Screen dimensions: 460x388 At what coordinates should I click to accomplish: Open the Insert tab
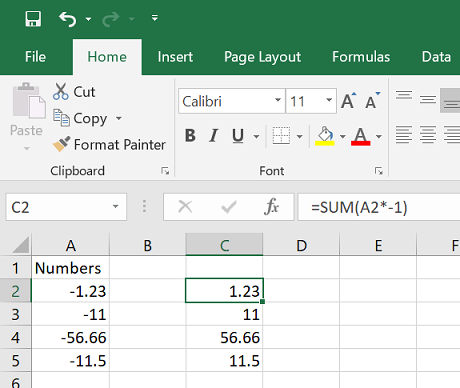[x=175, y=57]
